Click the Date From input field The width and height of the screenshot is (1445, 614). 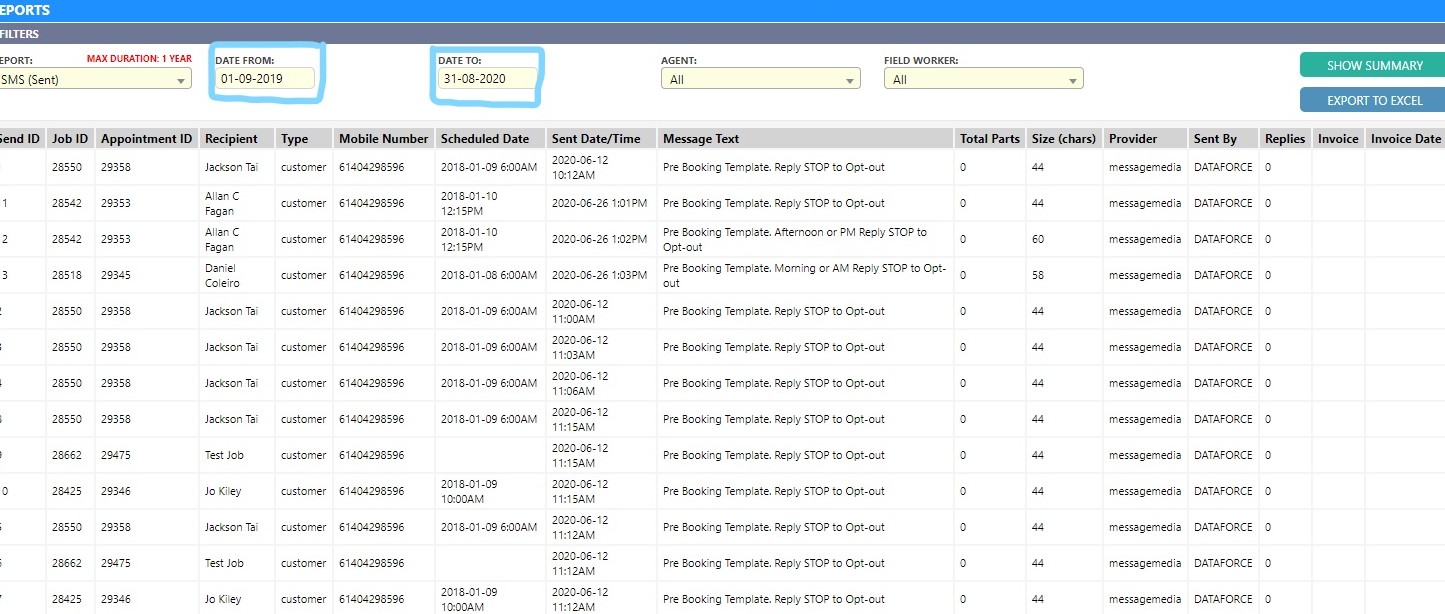pos(267,78)
